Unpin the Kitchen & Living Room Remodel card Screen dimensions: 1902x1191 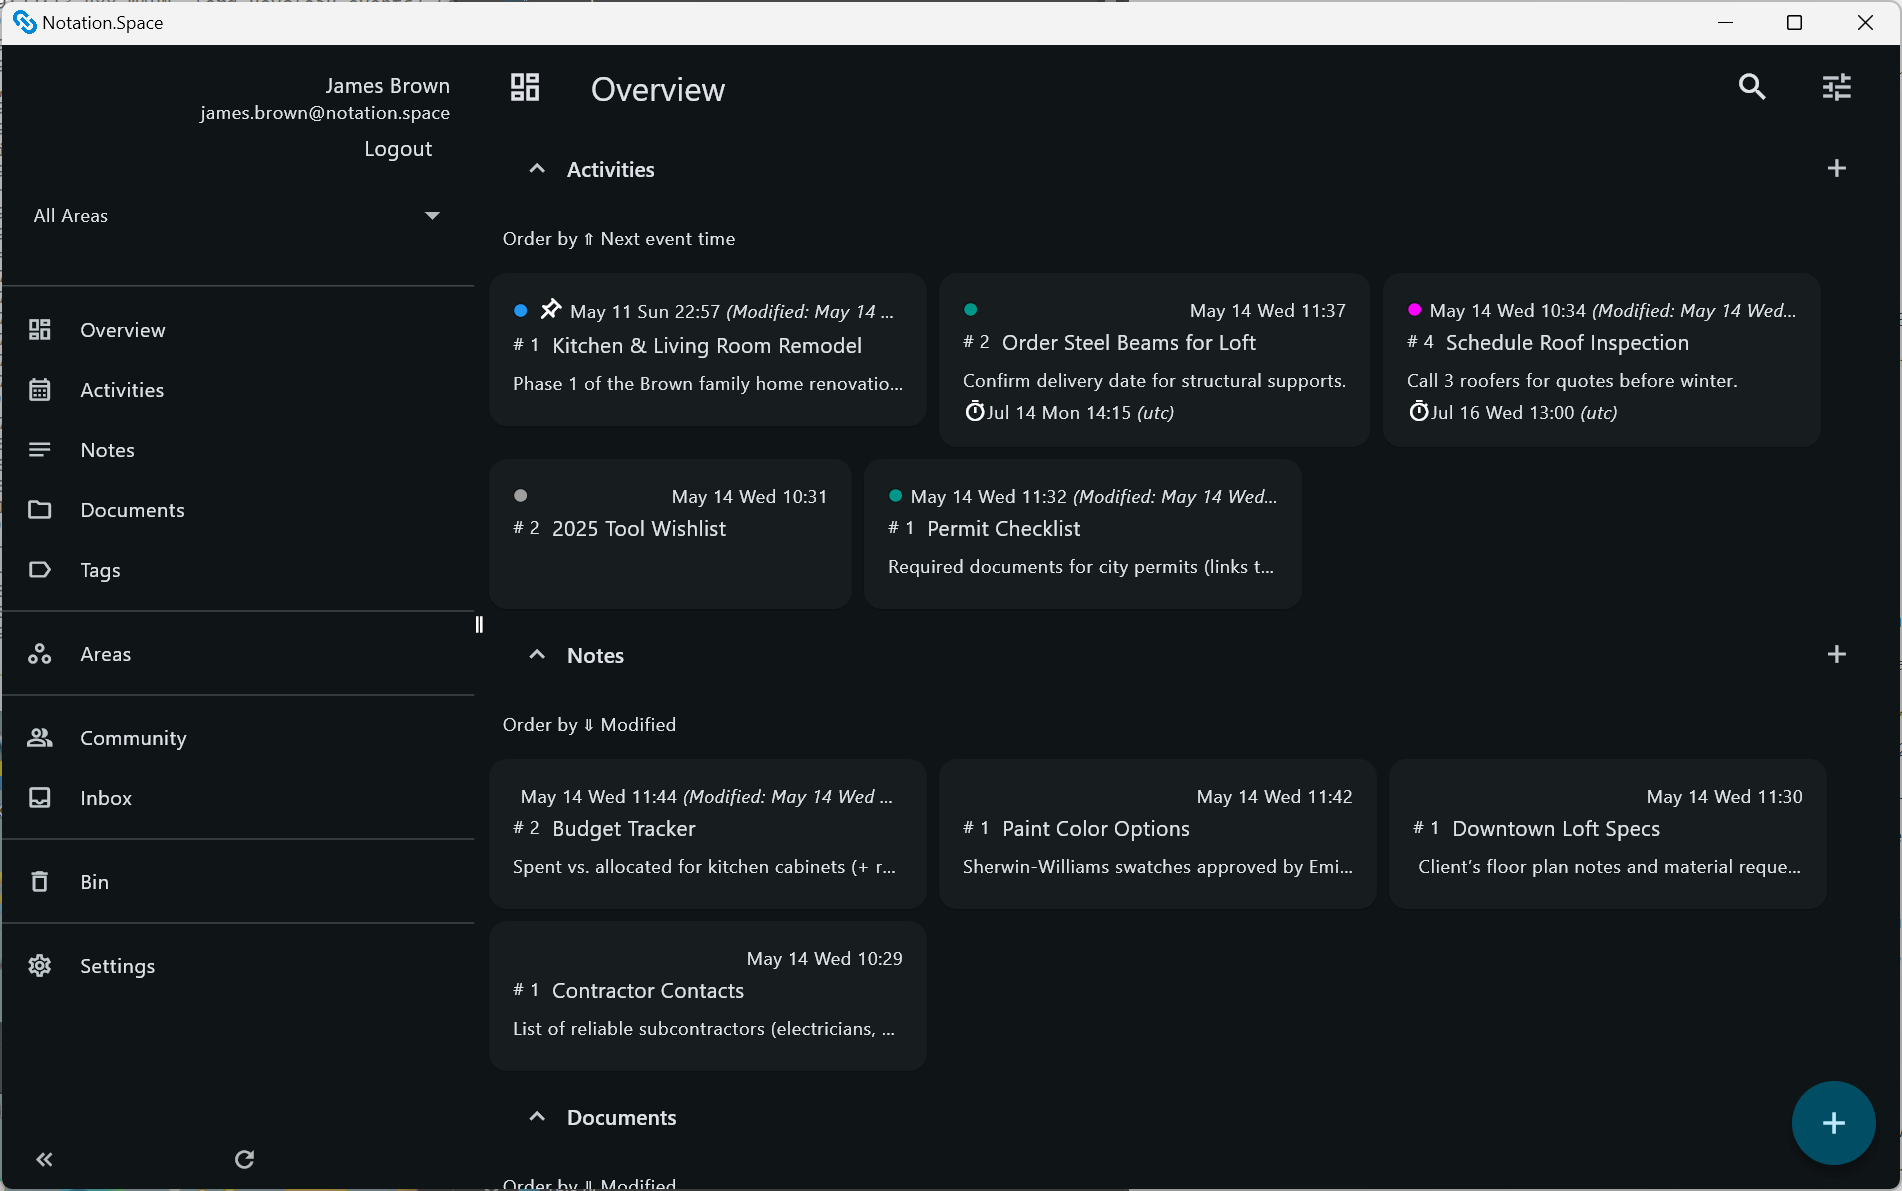550,309
